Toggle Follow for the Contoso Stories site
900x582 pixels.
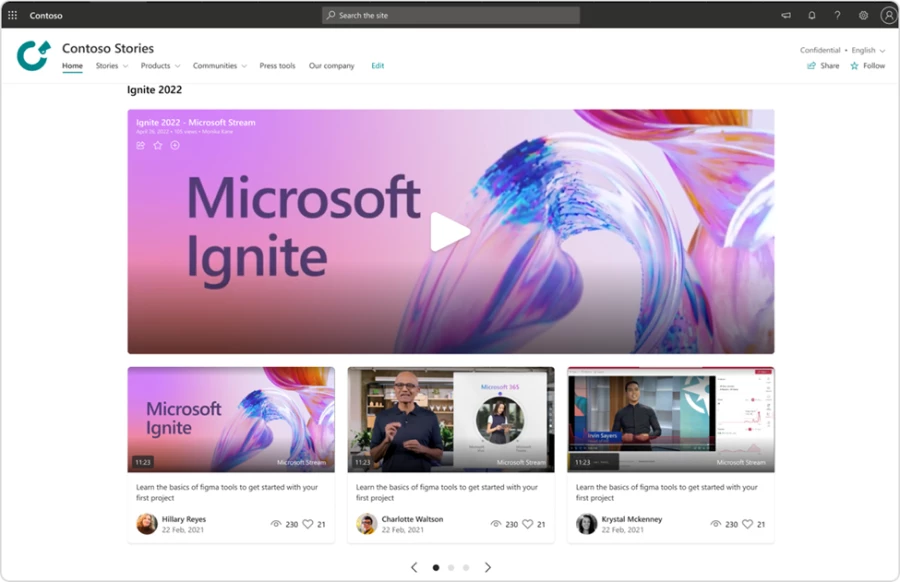(868, 65)
